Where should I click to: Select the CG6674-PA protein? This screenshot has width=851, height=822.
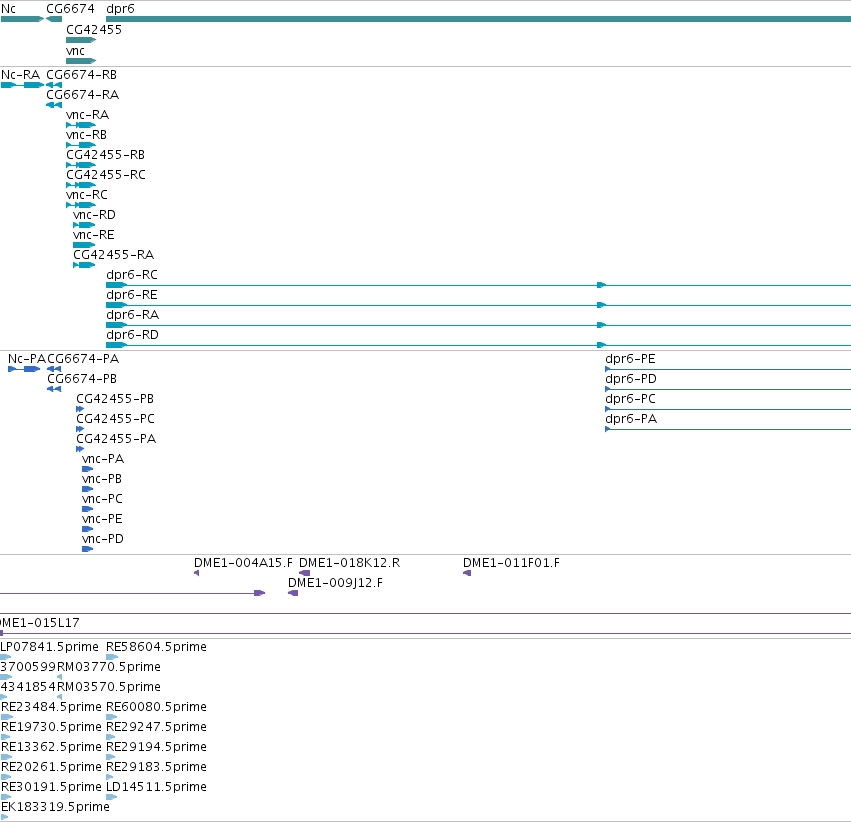(54, 369)
